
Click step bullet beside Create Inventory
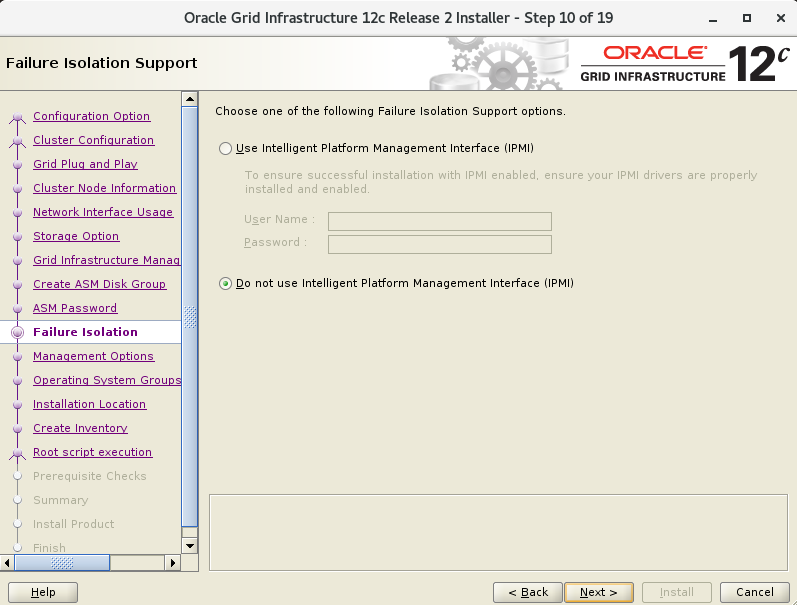click(17, 429)
